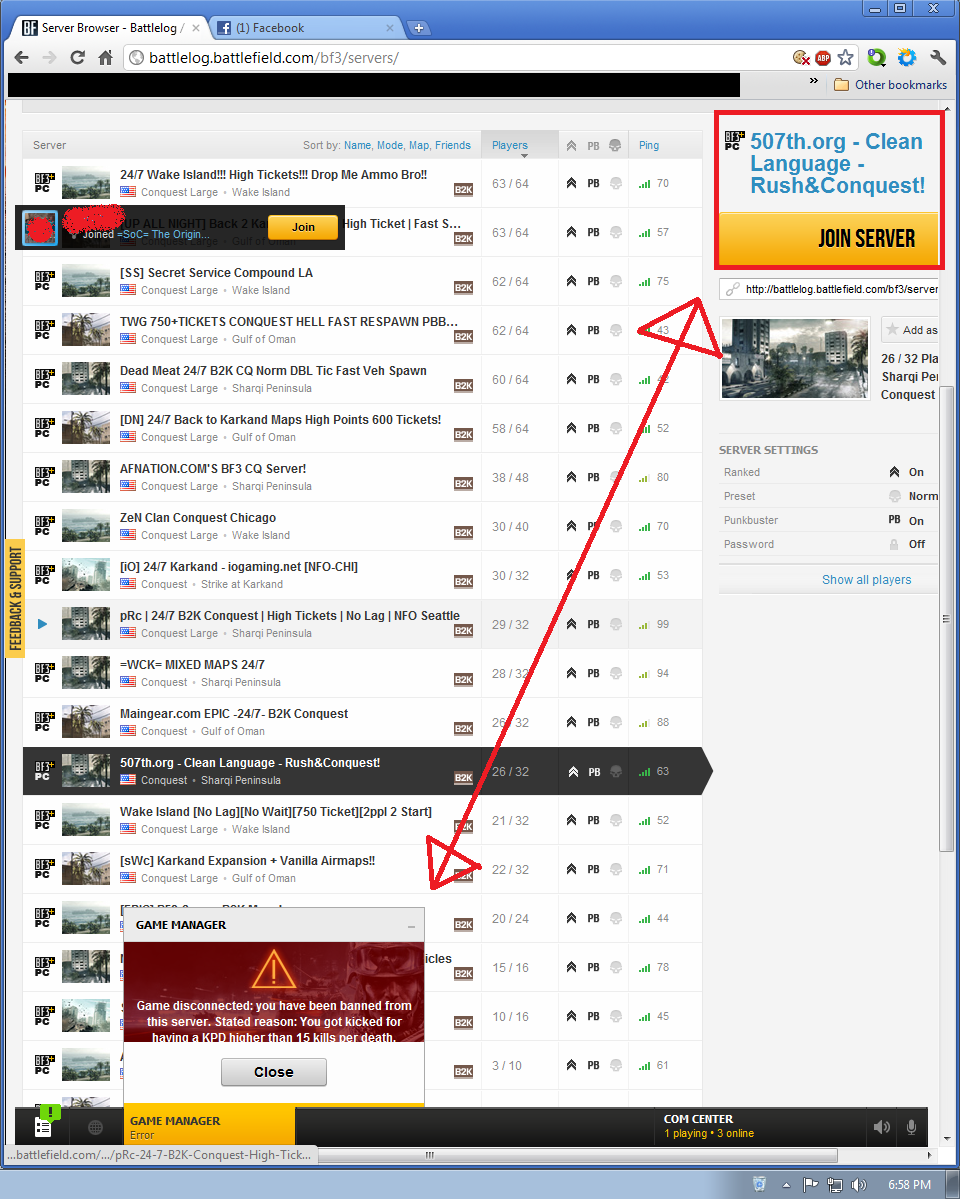The width and height of the screenshot is (960, 1199).
Task: Click the green magnifier extension icon
Action: (876, 57)
